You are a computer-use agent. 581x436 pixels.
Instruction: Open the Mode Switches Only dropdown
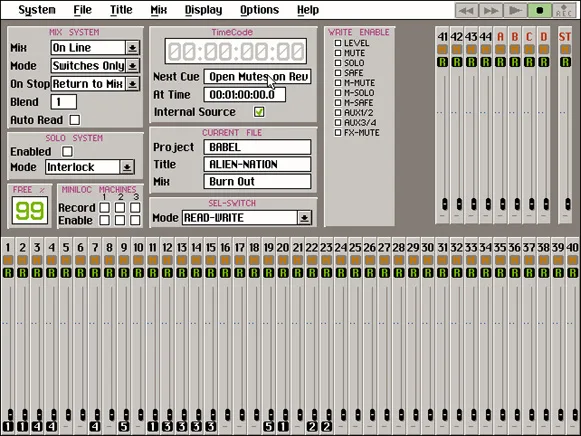pos(132,66)
